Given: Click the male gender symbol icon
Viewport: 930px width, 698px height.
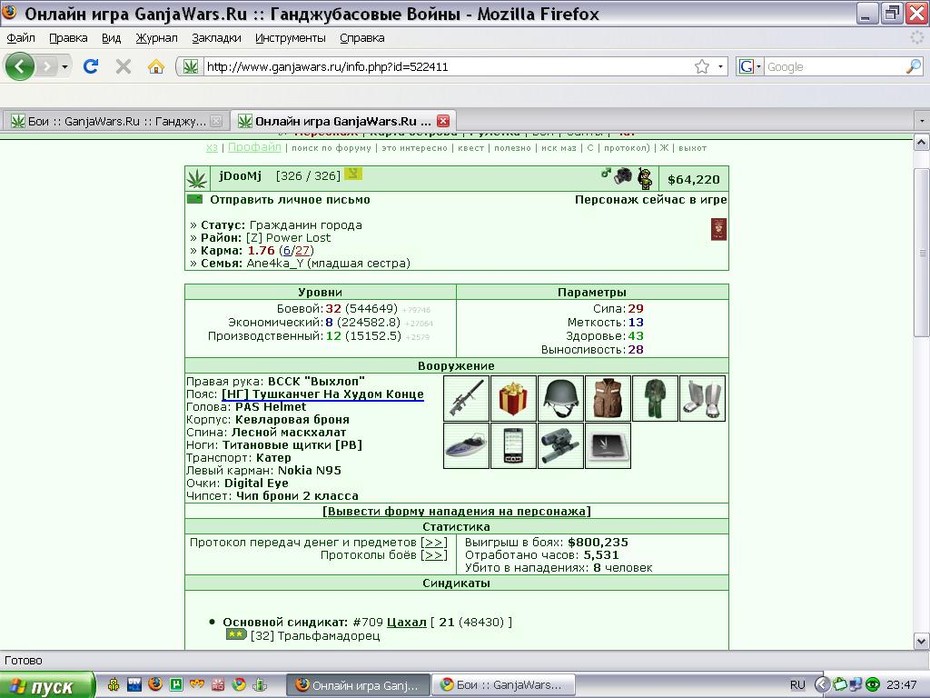Looking at the screenshot, I should pyautogui.click(x=606, y=173).
